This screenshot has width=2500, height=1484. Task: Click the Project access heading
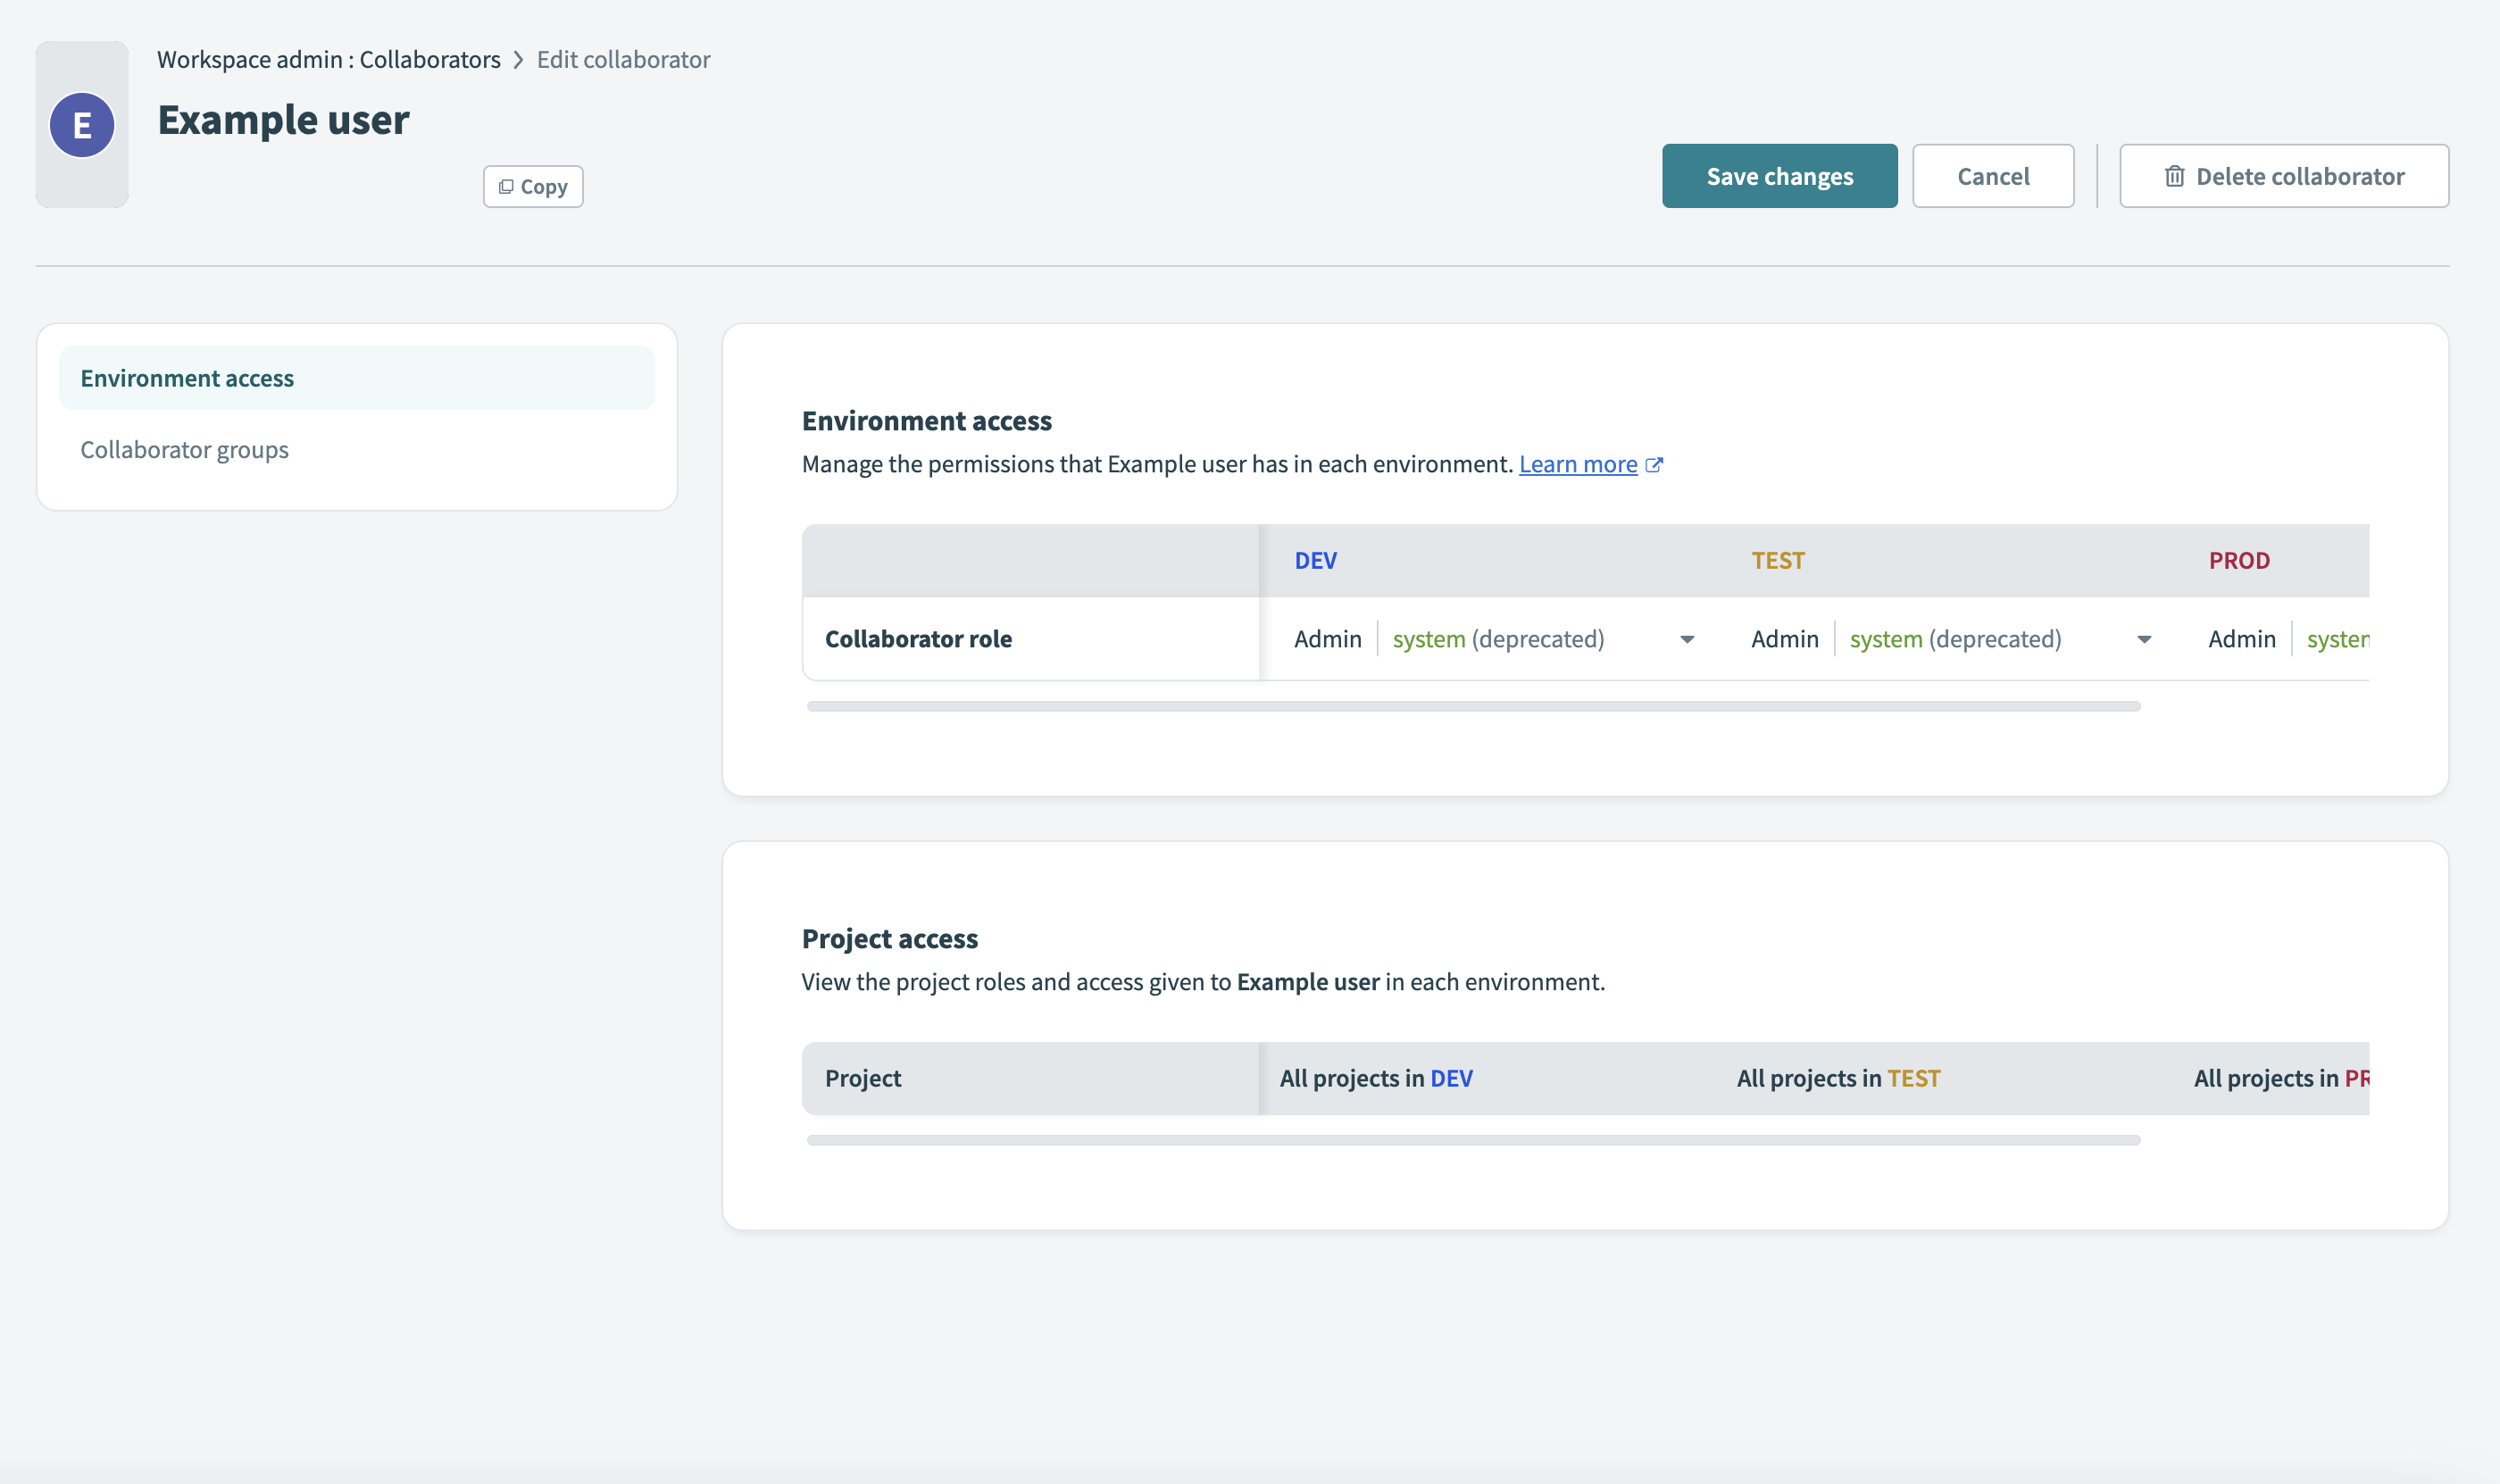[890, 939]
